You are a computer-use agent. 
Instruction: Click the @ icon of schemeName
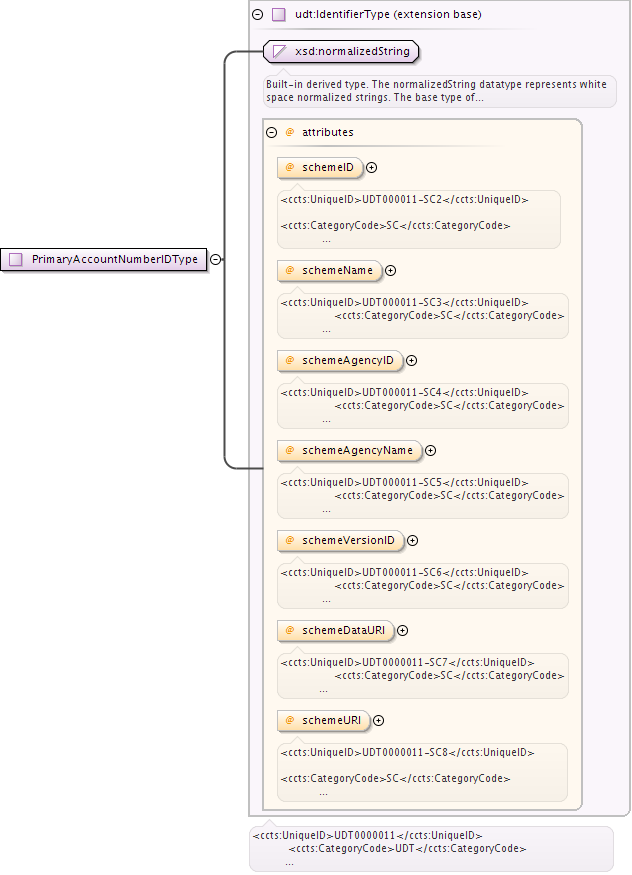click(290, 270)
